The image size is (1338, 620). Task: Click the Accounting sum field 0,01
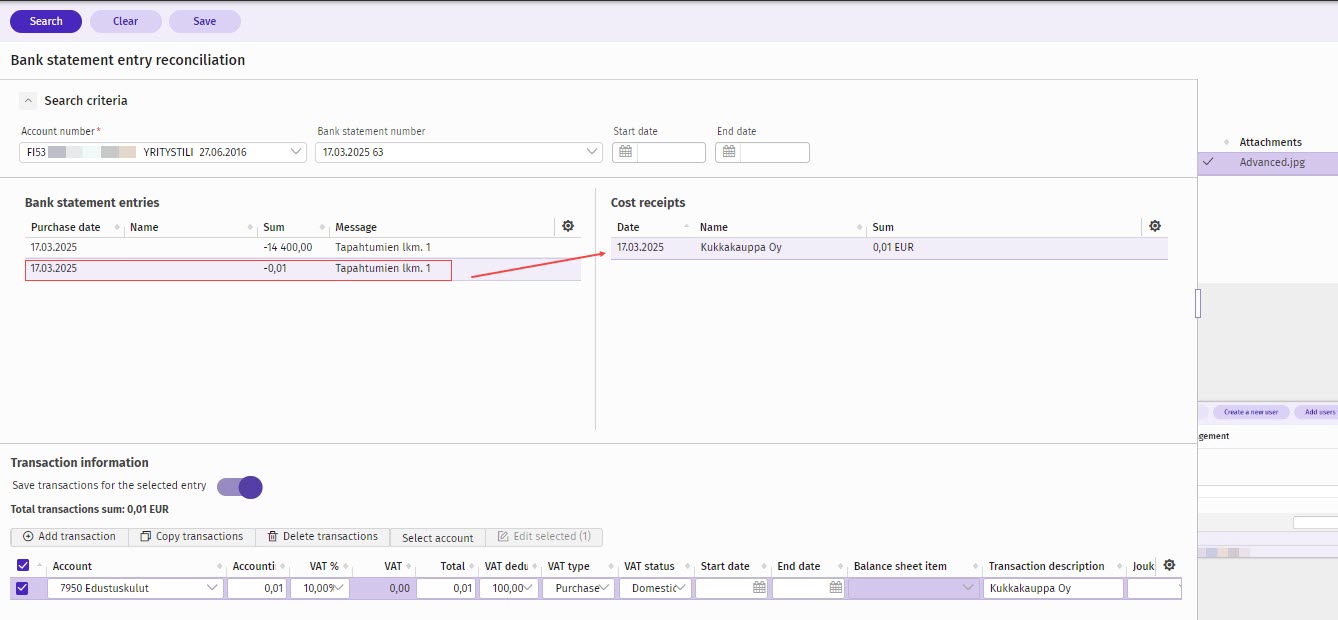tap(257, 588)
